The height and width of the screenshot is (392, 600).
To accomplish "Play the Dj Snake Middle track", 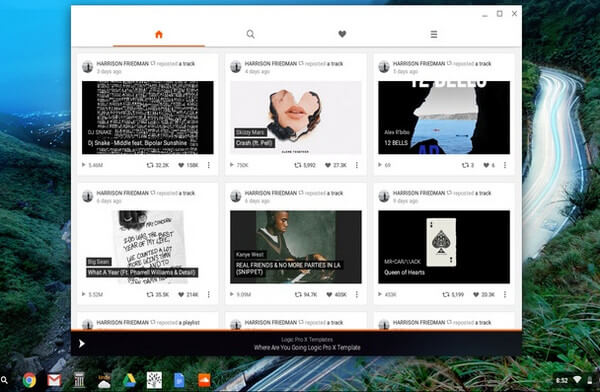I will pos(84,165).
